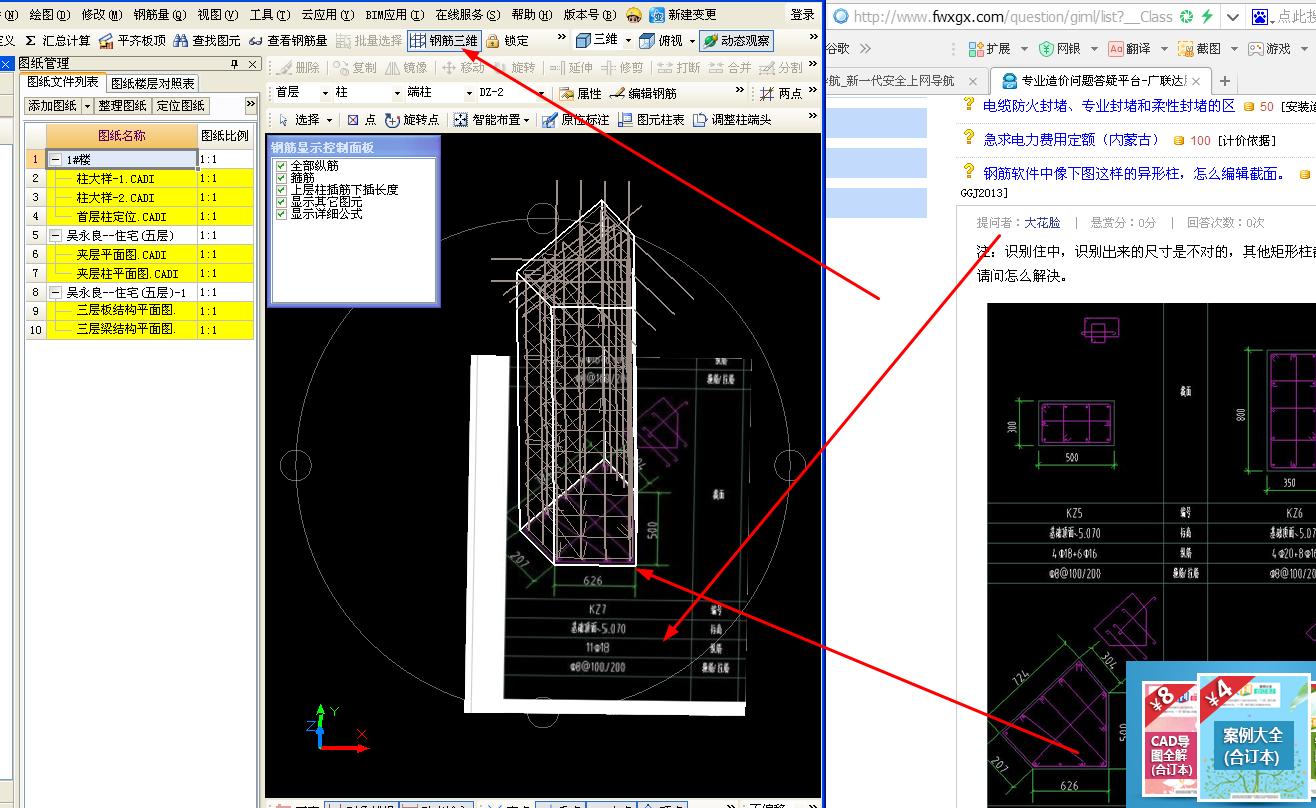Pin the 图纸管理 panel
This screenshot has height=808, width=1316.
[234, 64]
